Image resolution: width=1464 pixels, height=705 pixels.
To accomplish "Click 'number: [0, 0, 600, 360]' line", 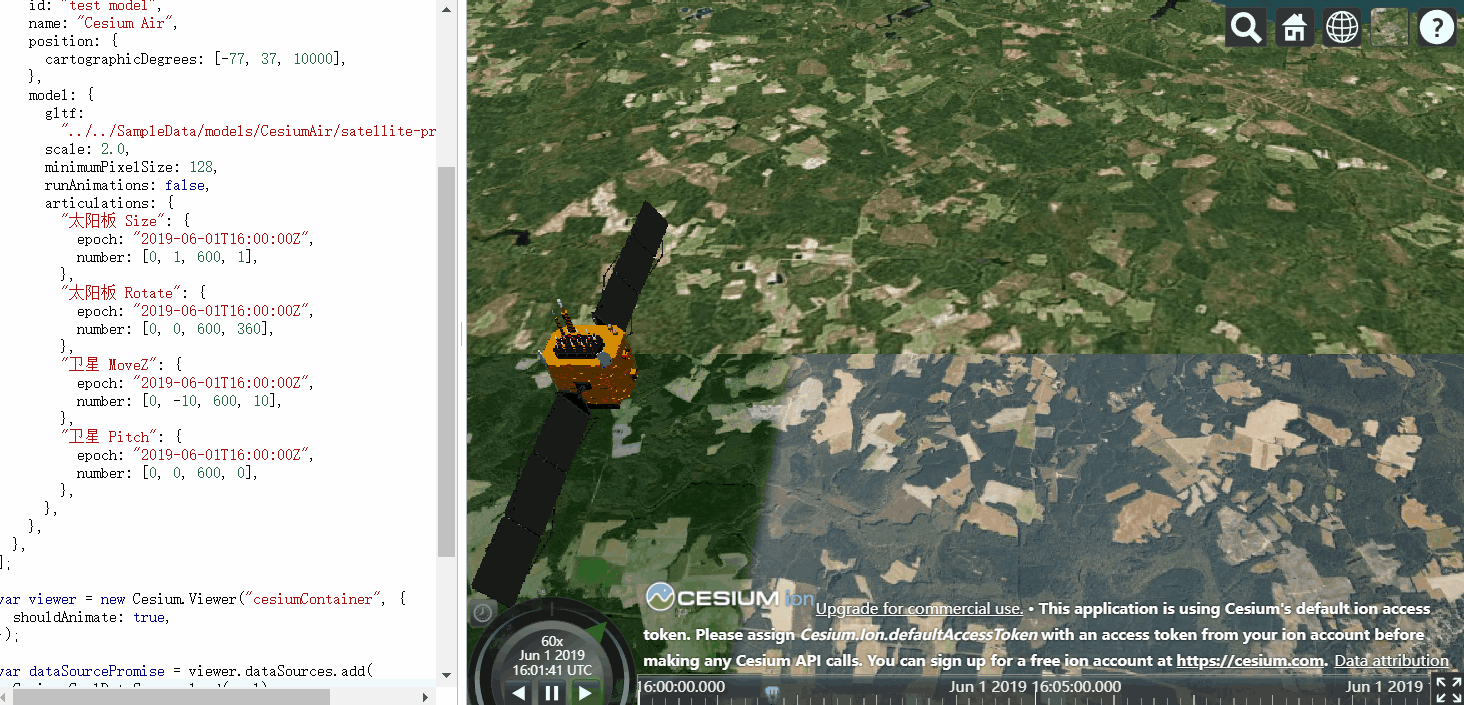I will click(175, 329).
